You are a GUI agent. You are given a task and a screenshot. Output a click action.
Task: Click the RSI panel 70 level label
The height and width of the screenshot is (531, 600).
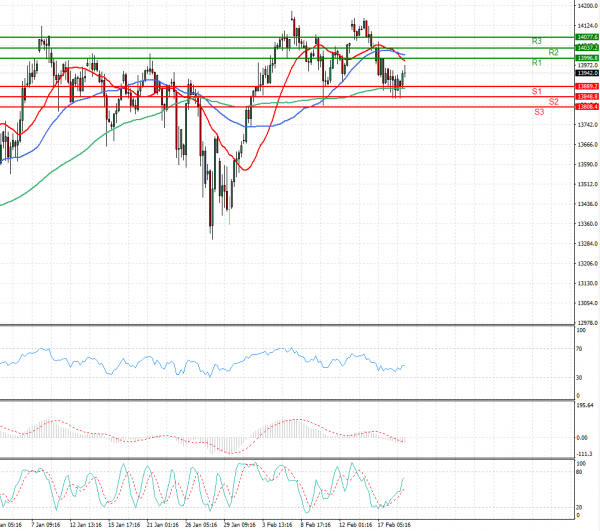(x=579, y=349)
